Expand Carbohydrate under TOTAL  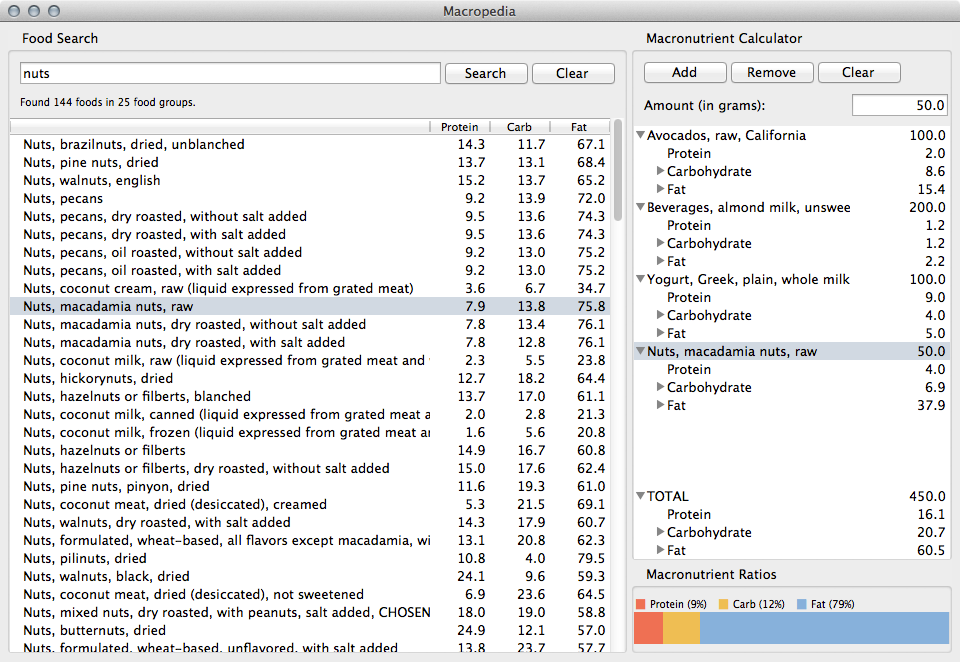[660, 532]
